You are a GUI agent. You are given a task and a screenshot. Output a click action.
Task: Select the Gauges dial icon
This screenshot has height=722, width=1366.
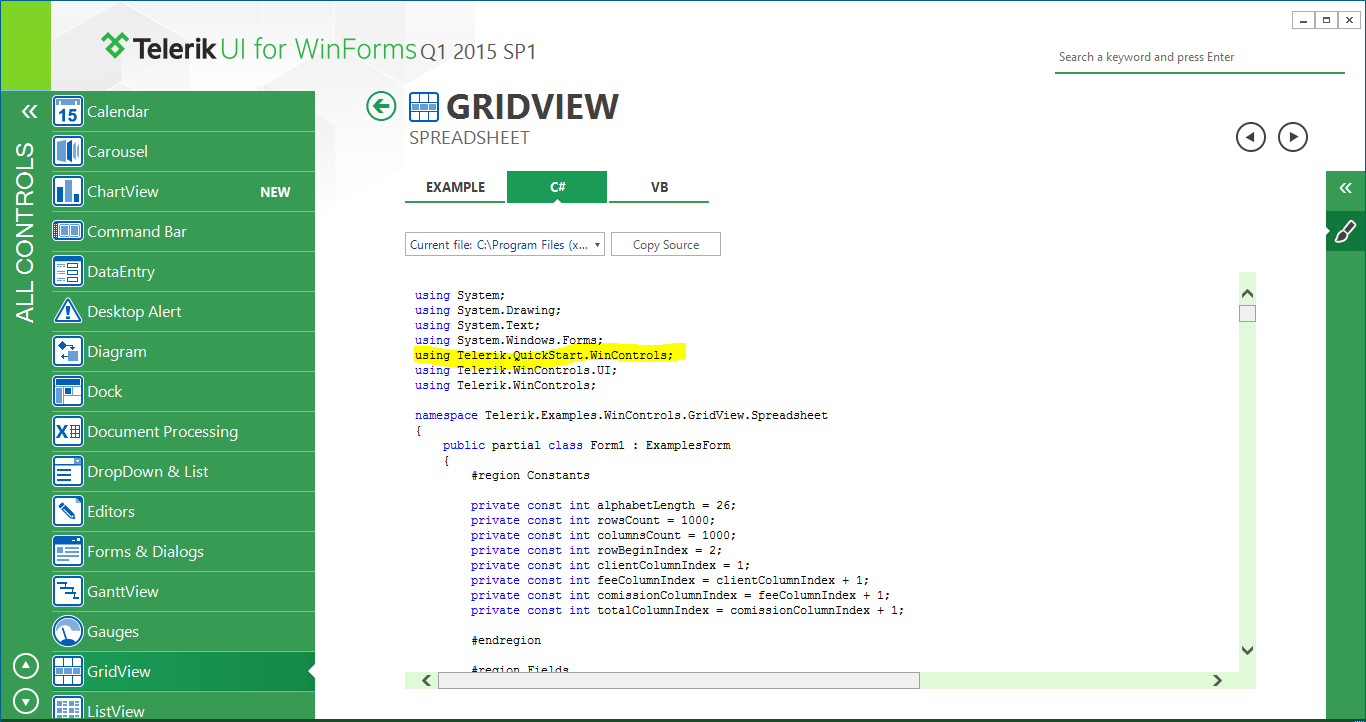tap(67, 632)
